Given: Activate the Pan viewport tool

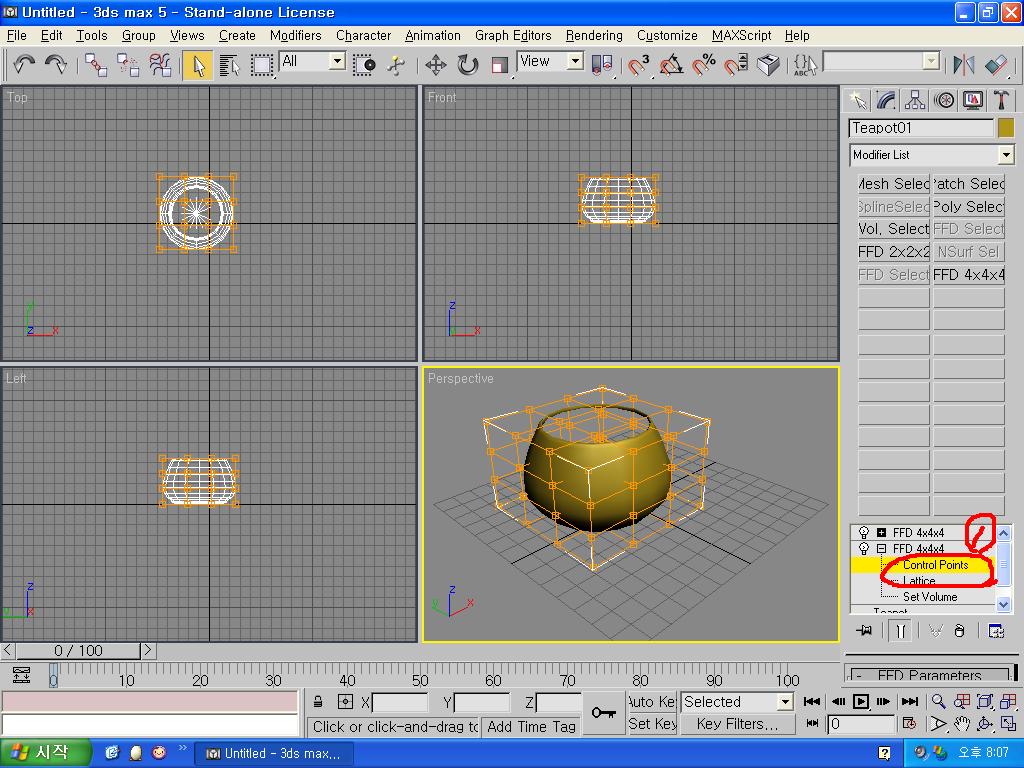Looking at the screenshot, I should pyautogui.click(x=961, y=724).
